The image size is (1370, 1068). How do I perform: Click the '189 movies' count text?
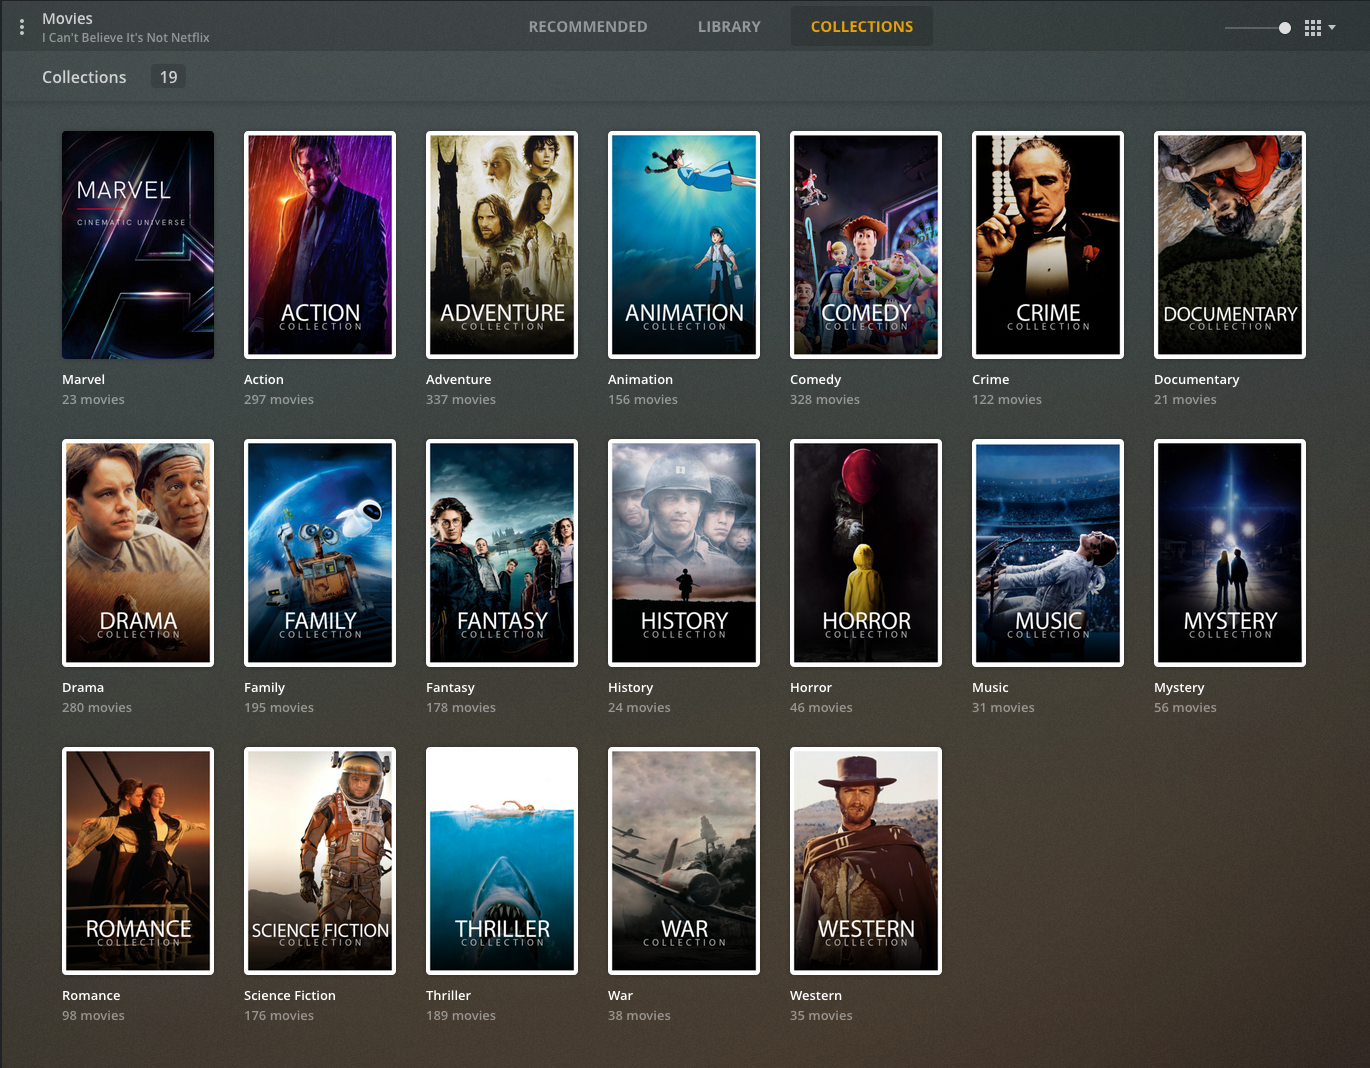click(461, 1016)
